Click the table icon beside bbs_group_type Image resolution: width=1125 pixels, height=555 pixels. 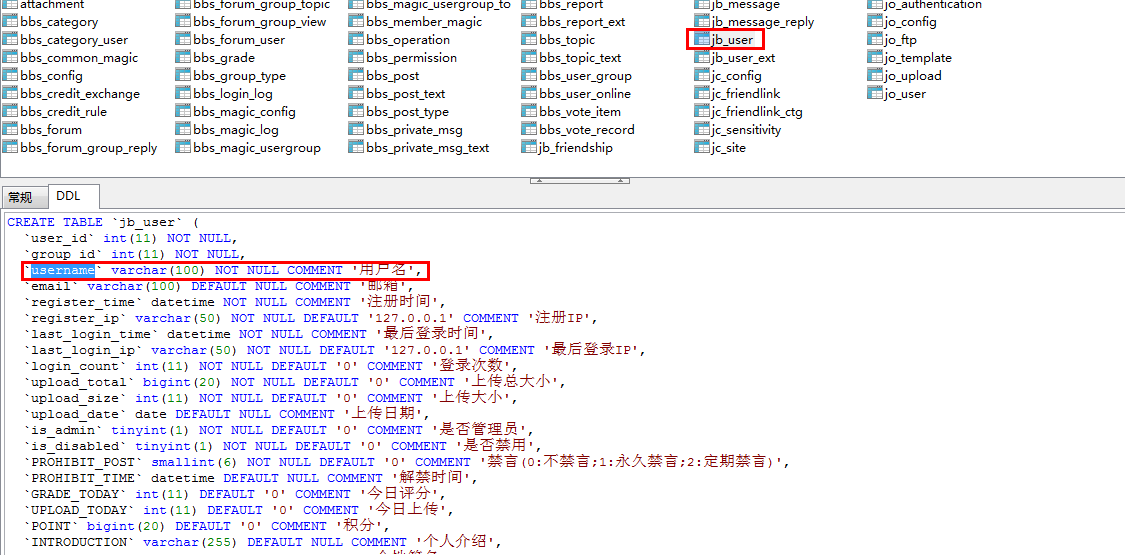(x=183, y=76)
